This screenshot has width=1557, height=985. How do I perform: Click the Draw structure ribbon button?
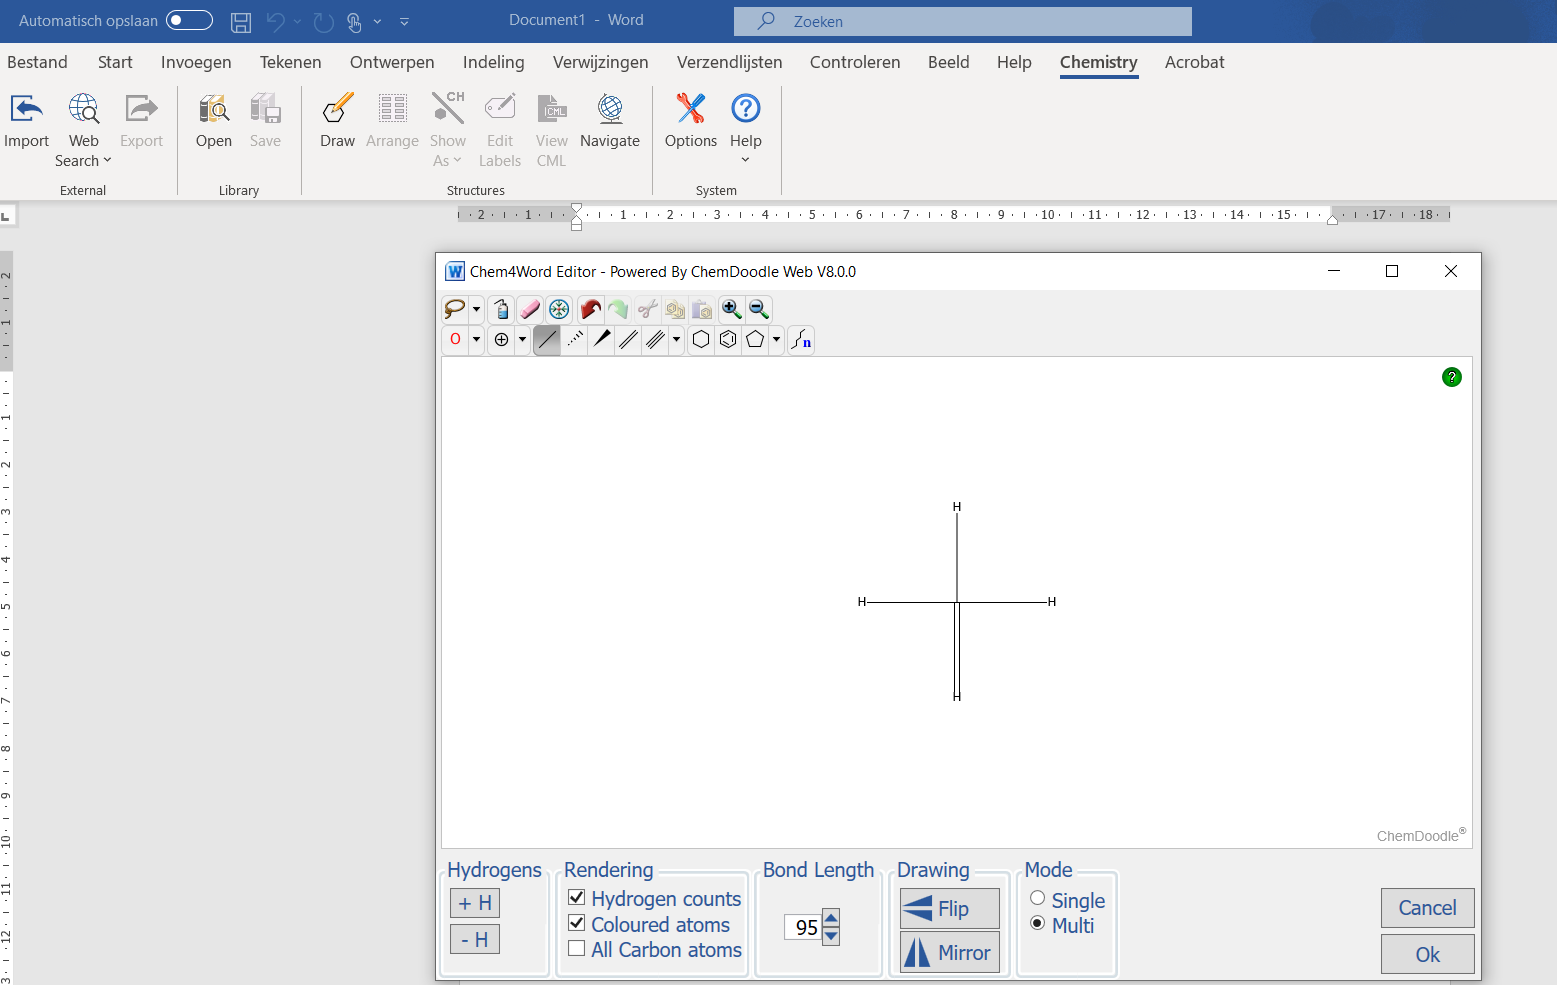tap(337, 121)
